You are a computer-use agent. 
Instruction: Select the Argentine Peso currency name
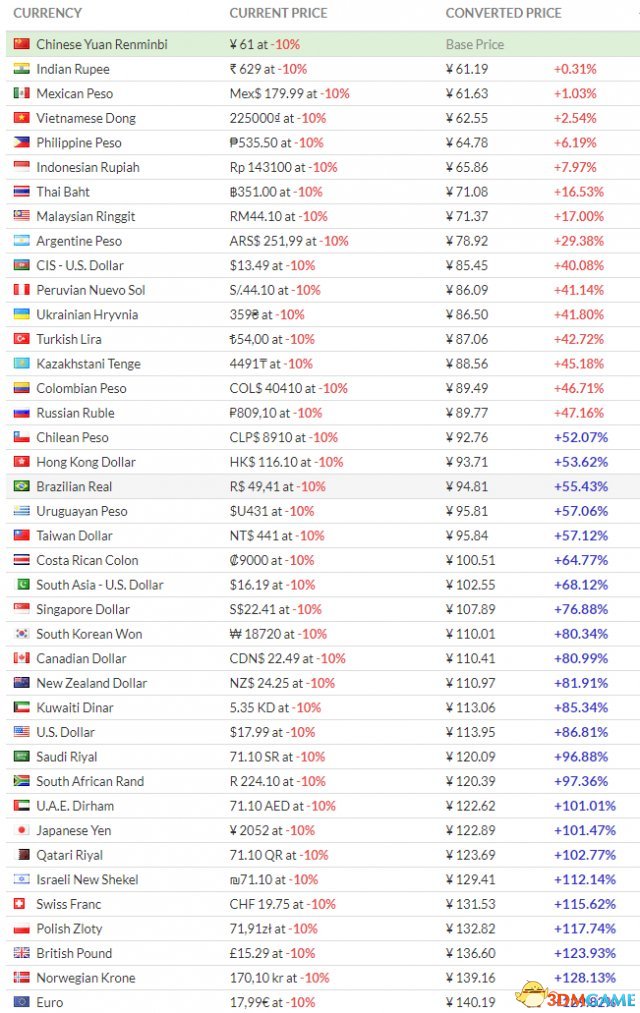[x=79, y=241]
